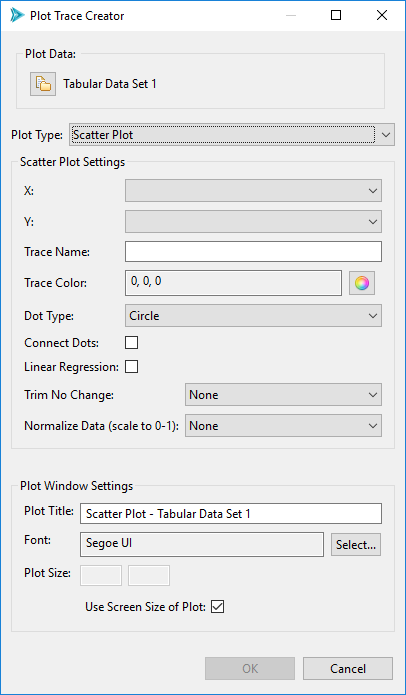Screen dimensions: 406x695
Task: Enable the Linear Regression checkbox
Action: 132,367
